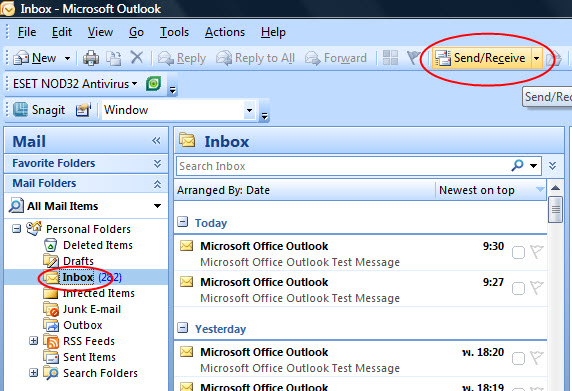Click the search magnifier in Search Inbox
Image resolution: width=572 pixels, height=391 pixels.
tap(517, 166)
